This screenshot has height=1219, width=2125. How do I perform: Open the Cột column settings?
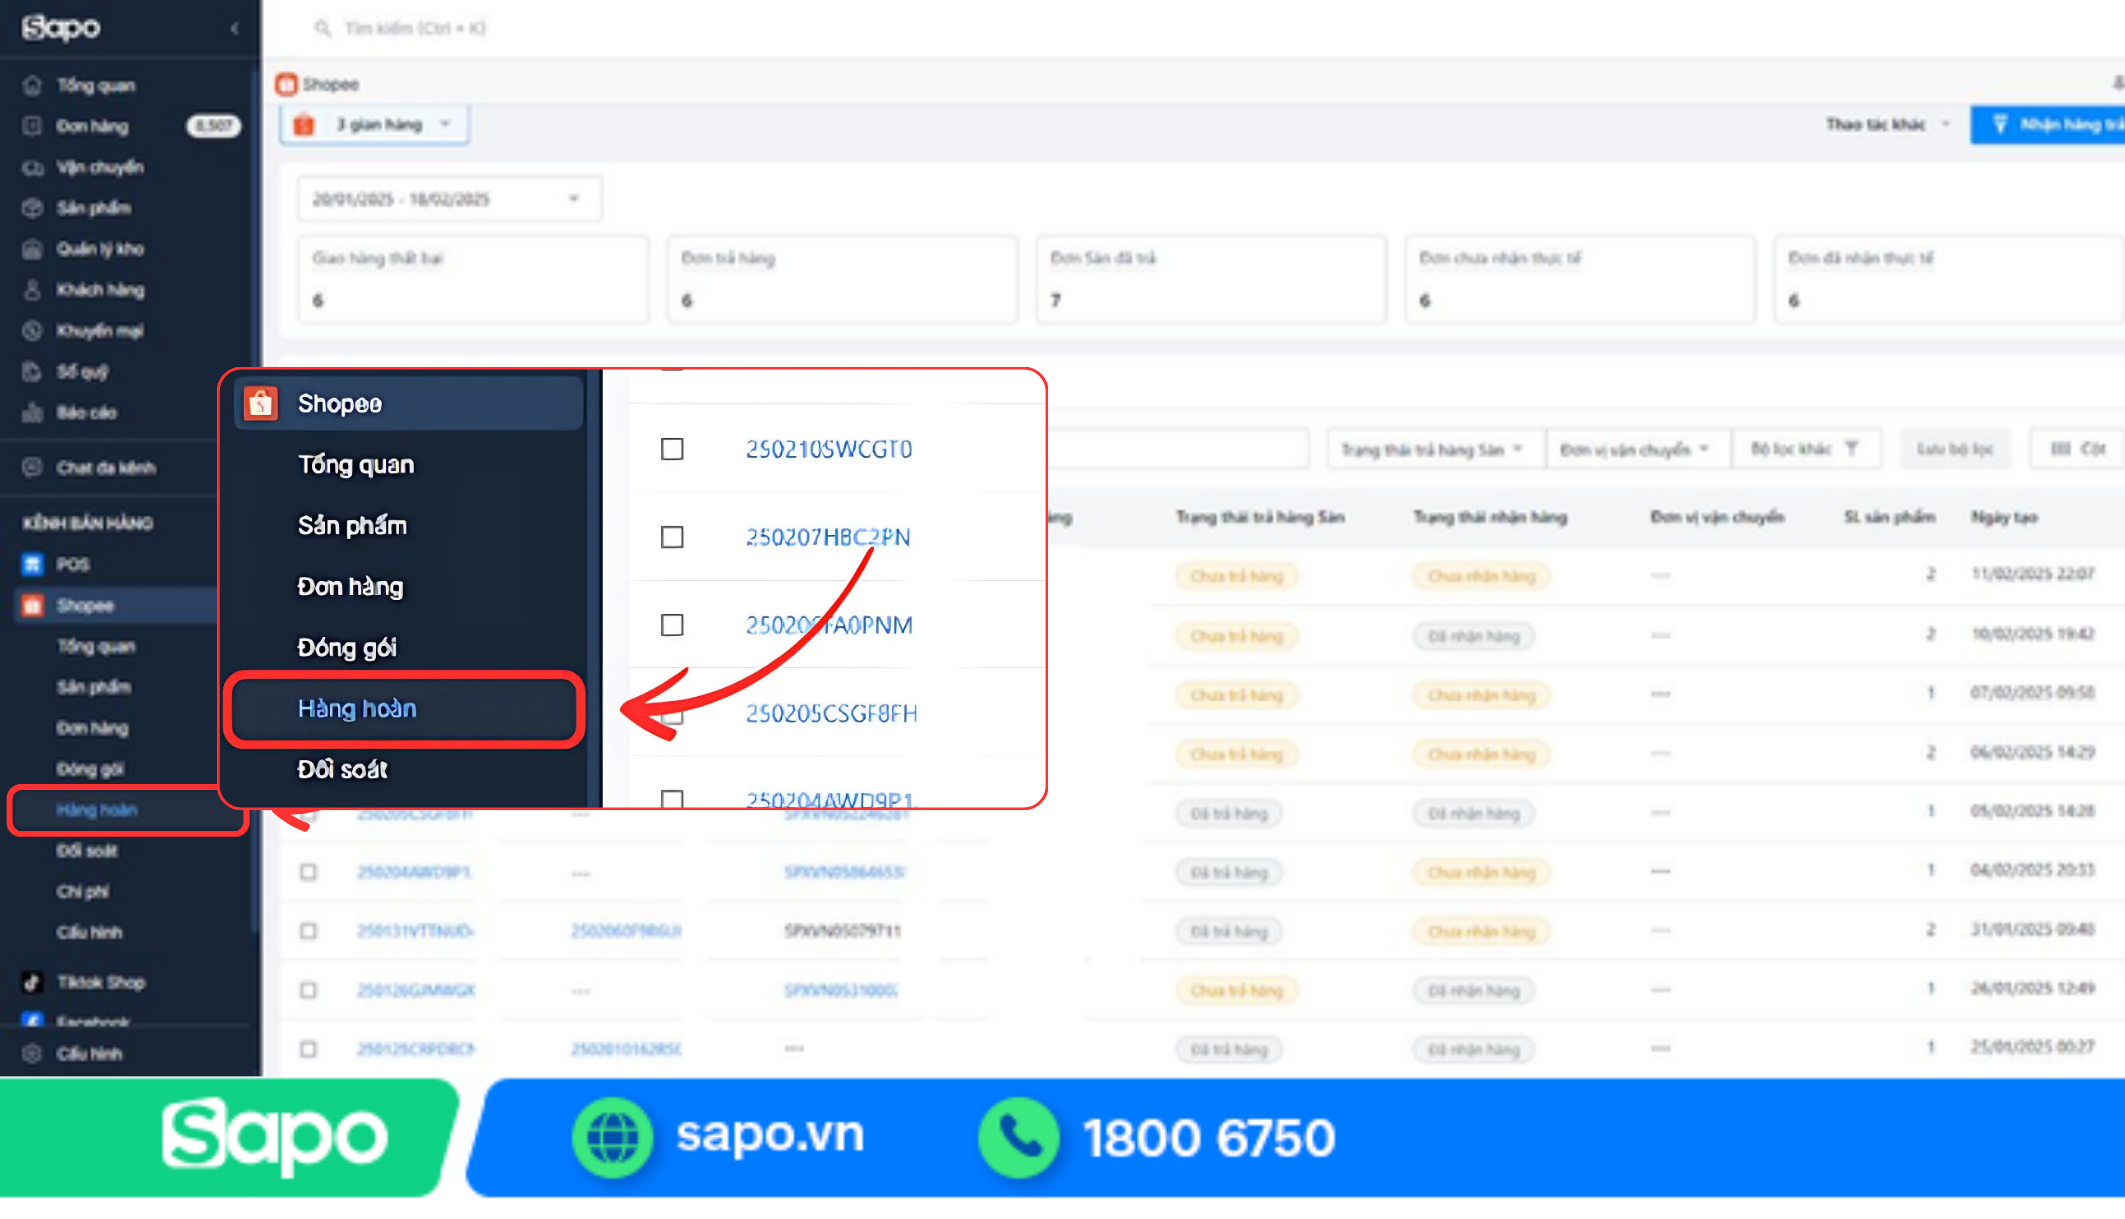tap(2078, 449)
